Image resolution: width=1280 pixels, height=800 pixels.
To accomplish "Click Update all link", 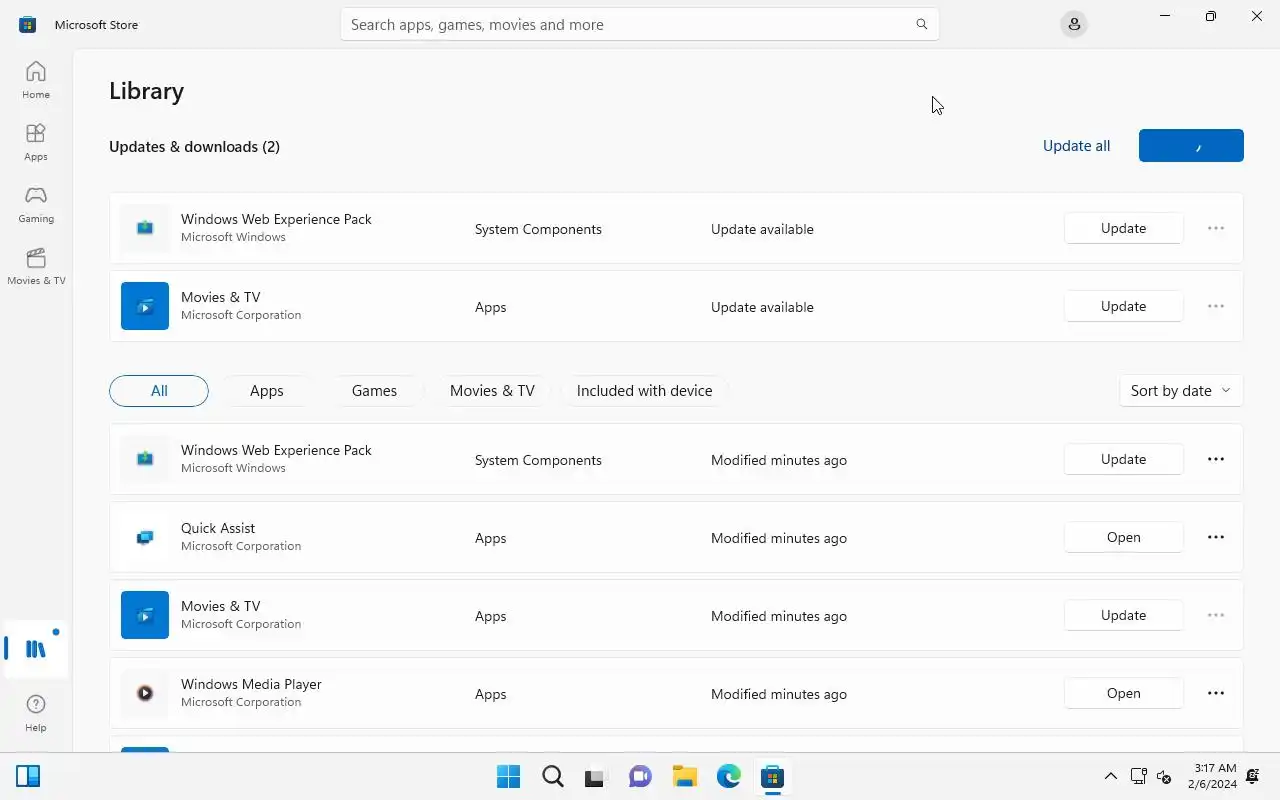I will [x=1076, y=146].
